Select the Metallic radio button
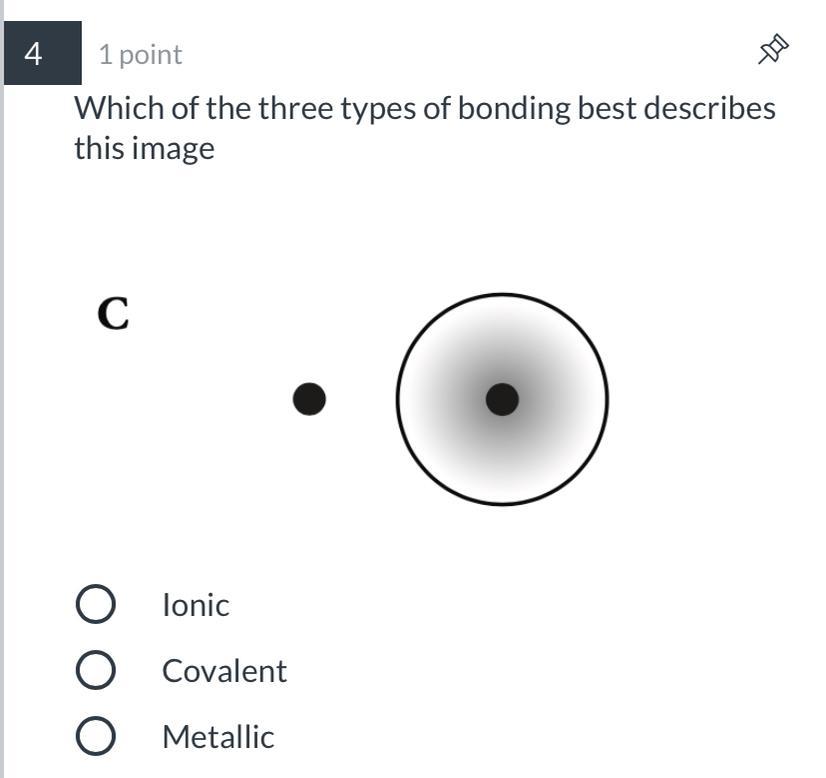 pyautogui.click(x=95, y=735)
